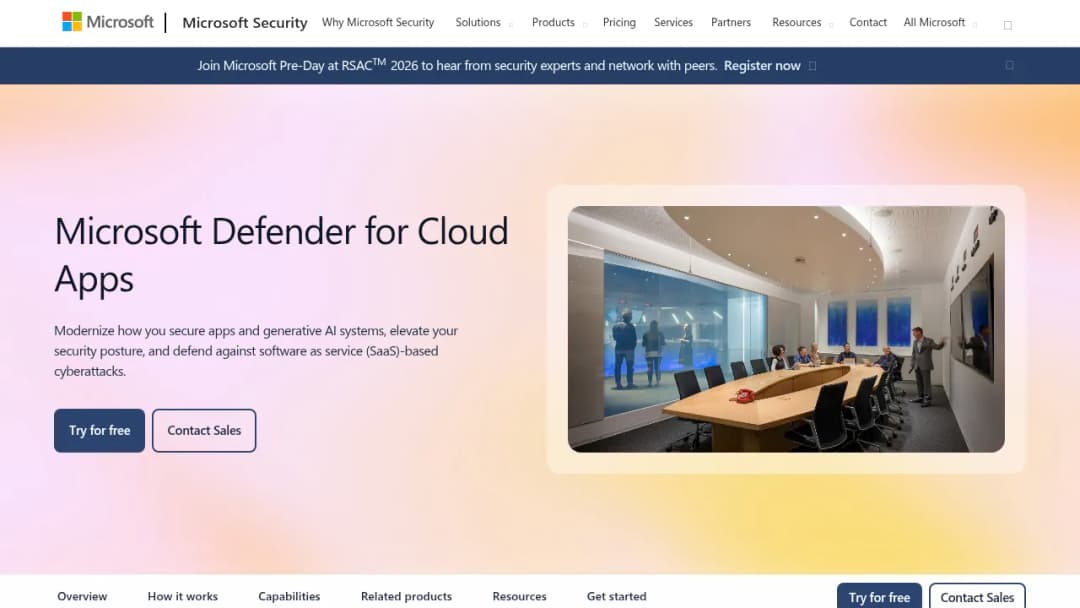Click the conference room hero image
Viewport: 1080px width, 608px height.
point(786,329)
